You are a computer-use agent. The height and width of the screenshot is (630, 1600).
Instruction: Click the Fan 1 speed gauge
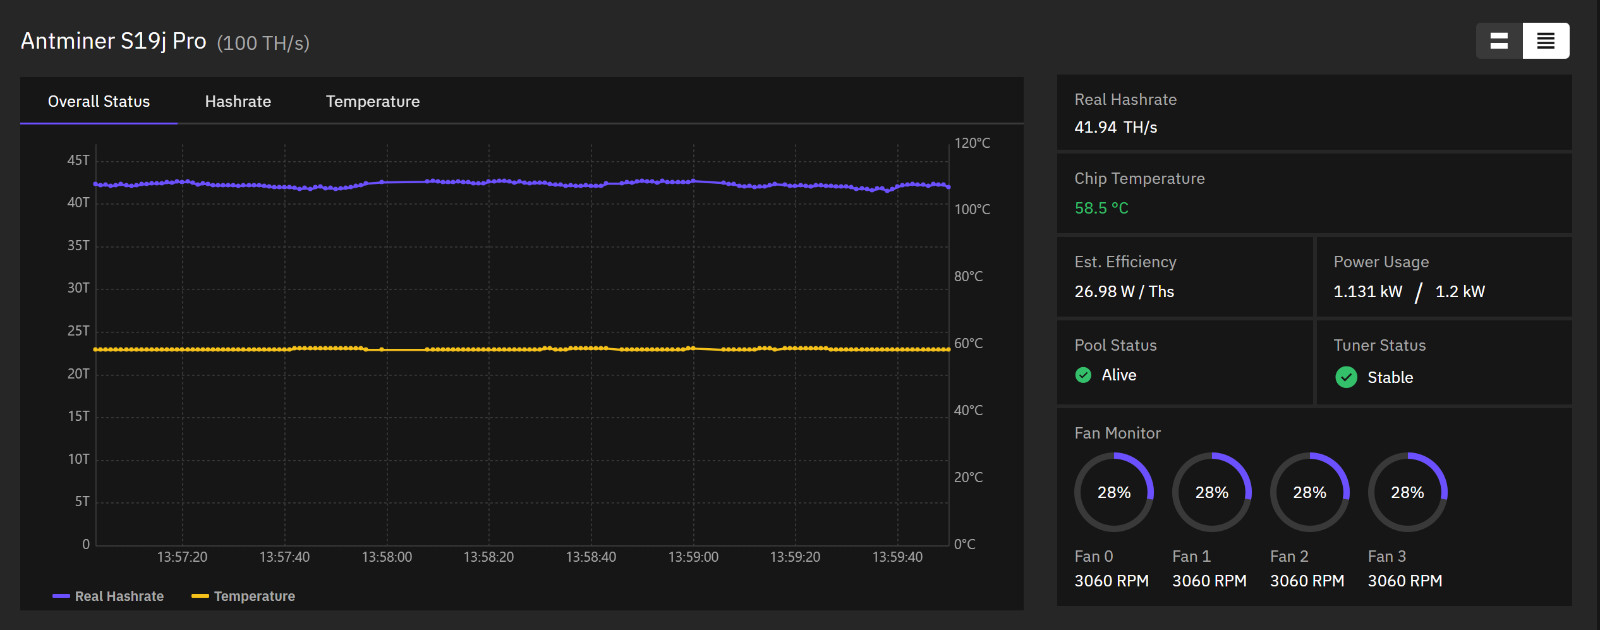coord(1212,492)
